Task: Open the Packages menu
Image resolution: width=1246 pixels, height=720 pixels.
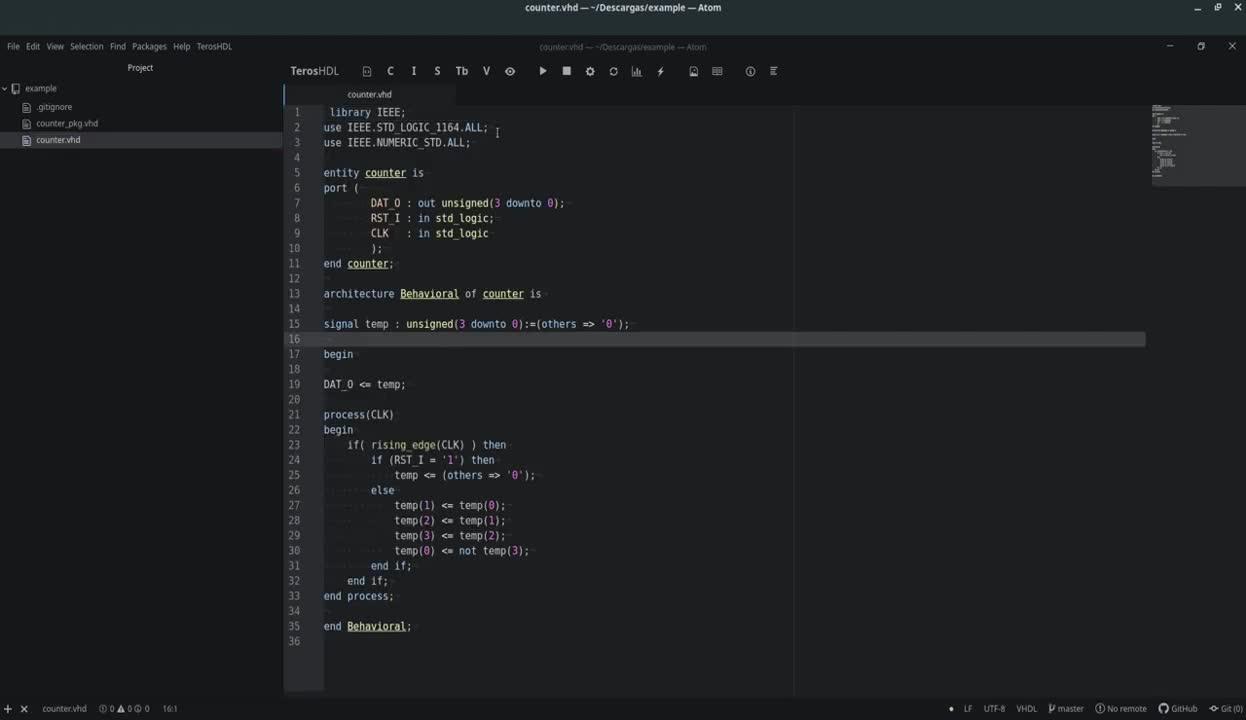Action: coord(149,46)
